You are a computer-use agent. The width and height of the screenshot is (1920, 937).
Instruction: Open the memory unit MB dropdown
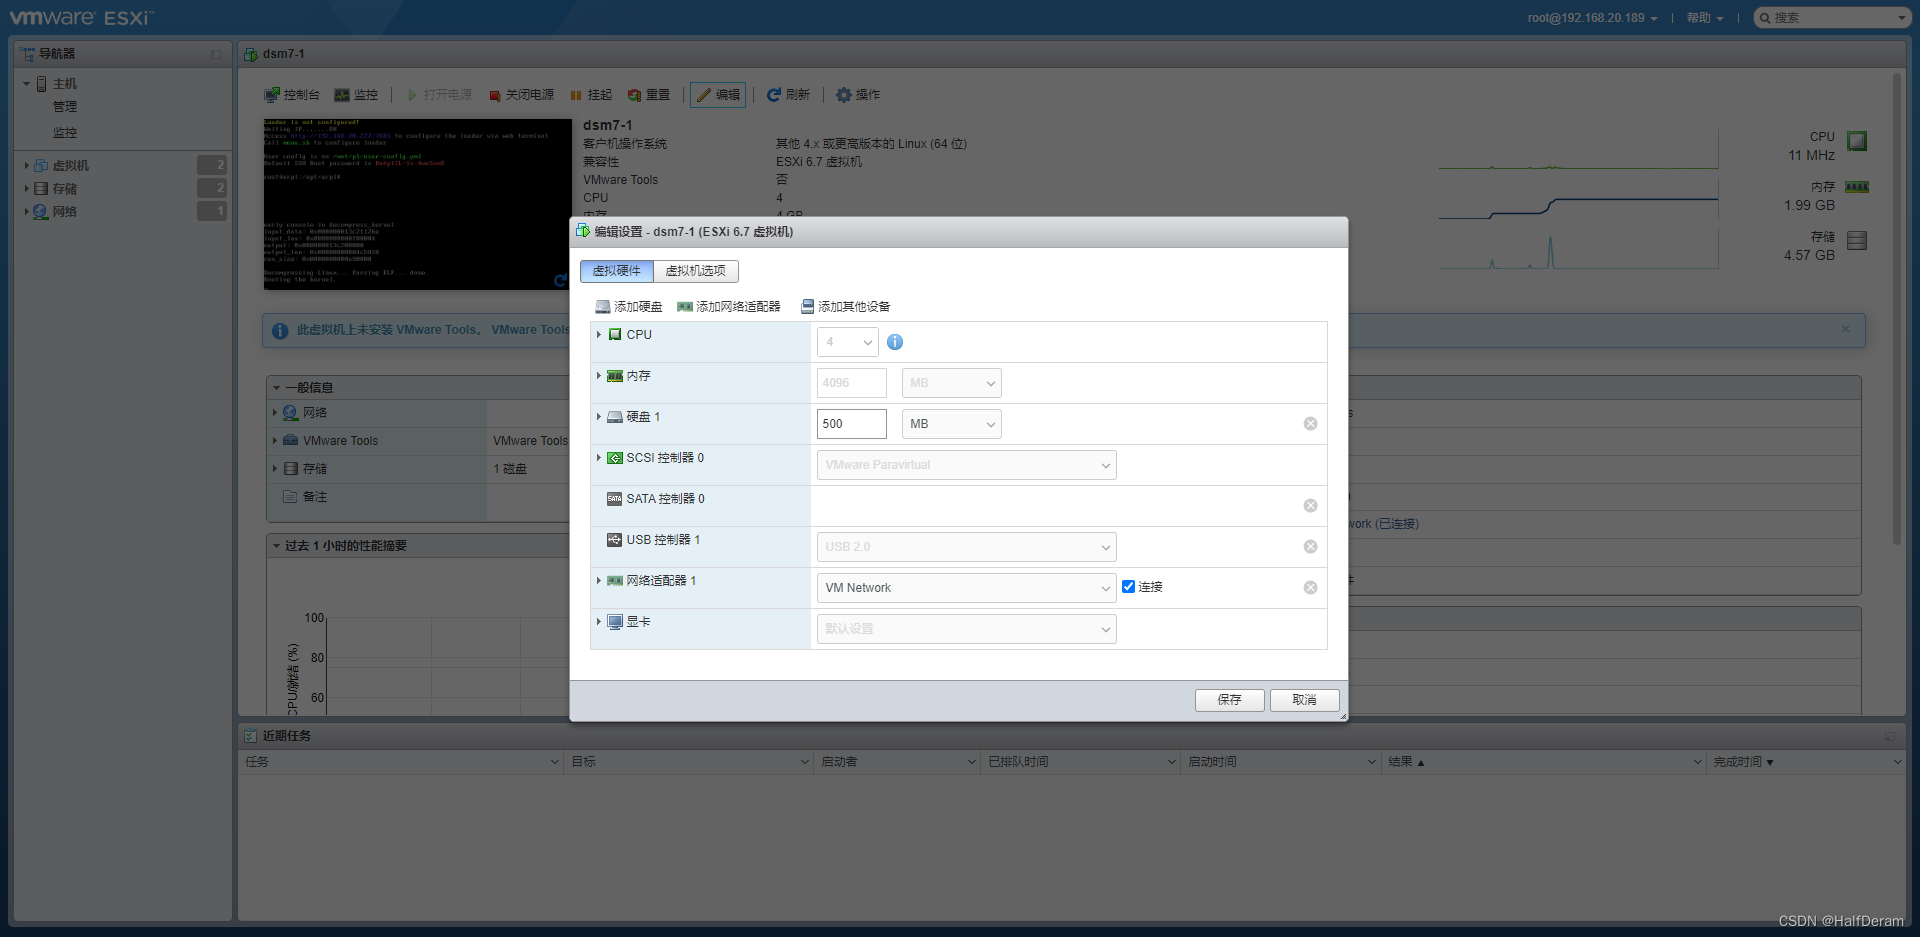click(951, 383)
